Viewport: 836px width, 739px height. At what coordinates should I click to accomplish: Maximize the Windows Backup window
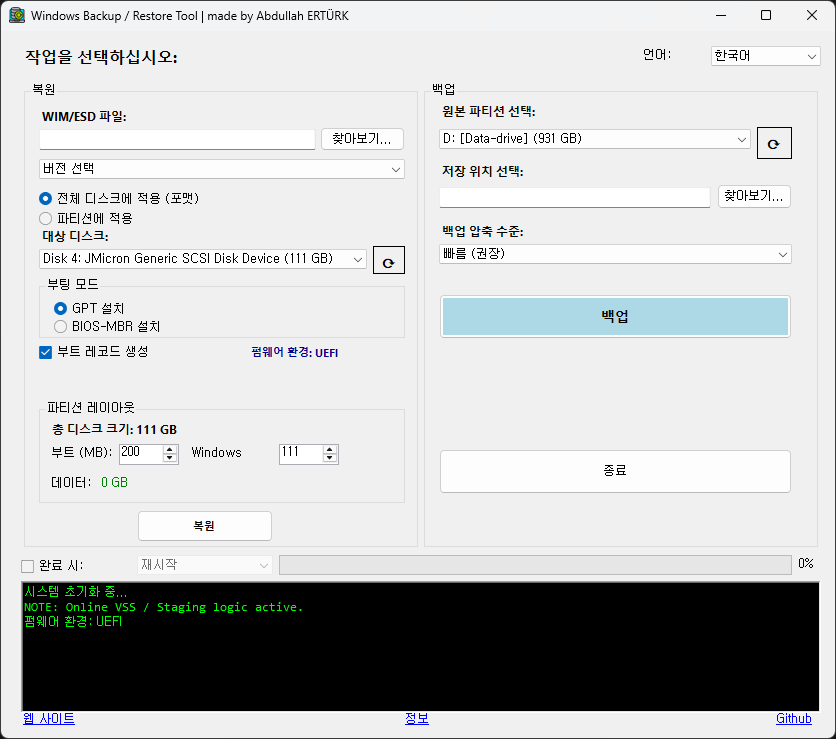coord(766,15)
